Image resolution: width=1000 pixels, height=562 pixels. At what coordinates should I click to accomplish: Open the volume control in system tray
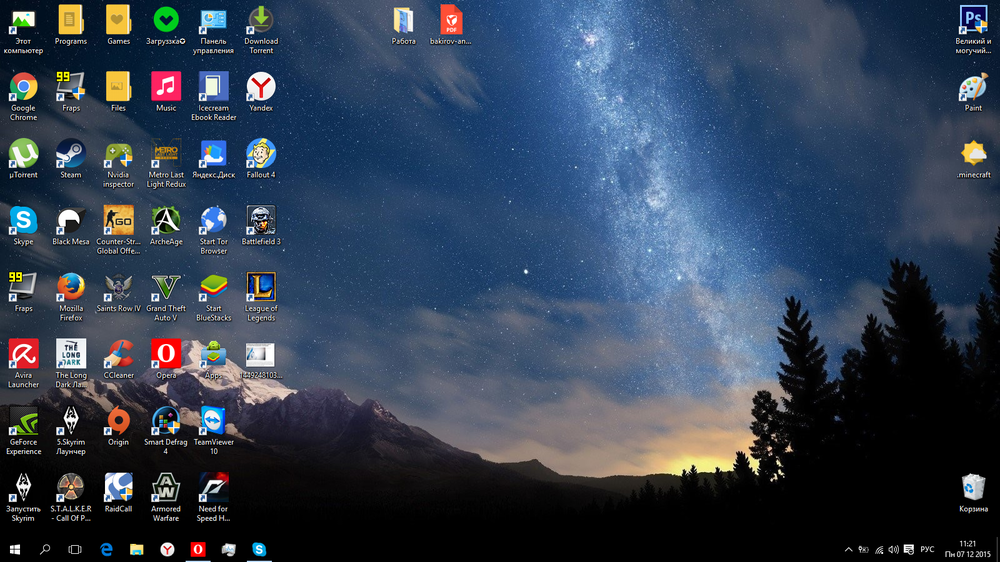coord(893,549)
